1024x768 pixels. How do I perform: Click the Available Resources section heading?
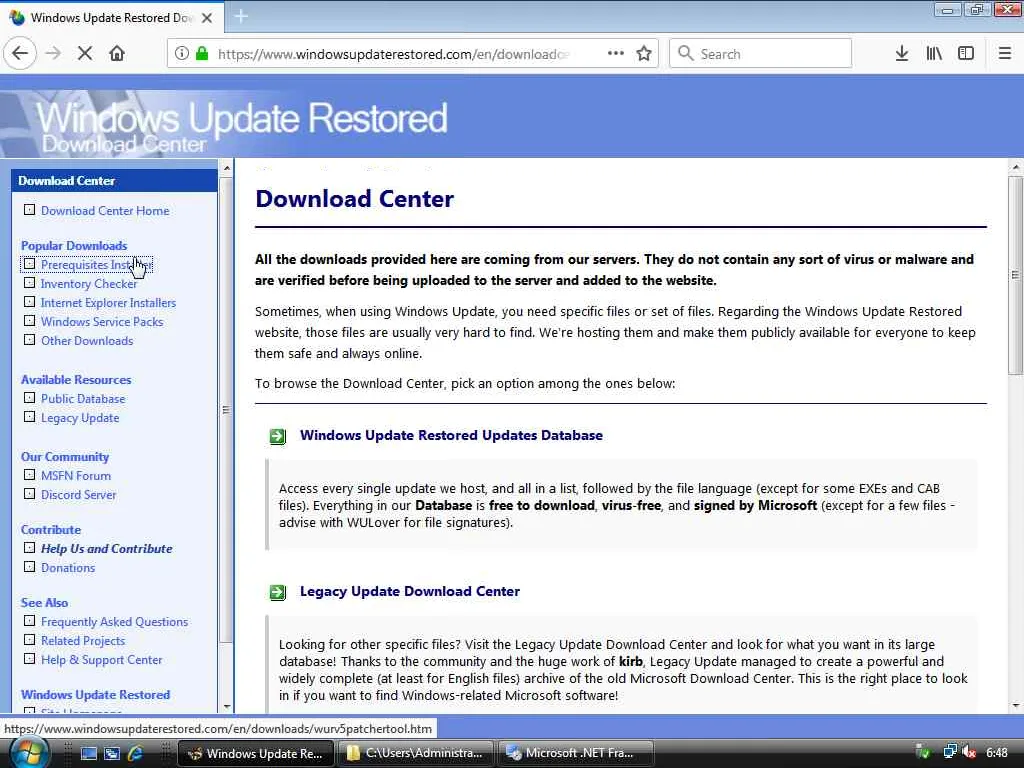click(76, 380)
